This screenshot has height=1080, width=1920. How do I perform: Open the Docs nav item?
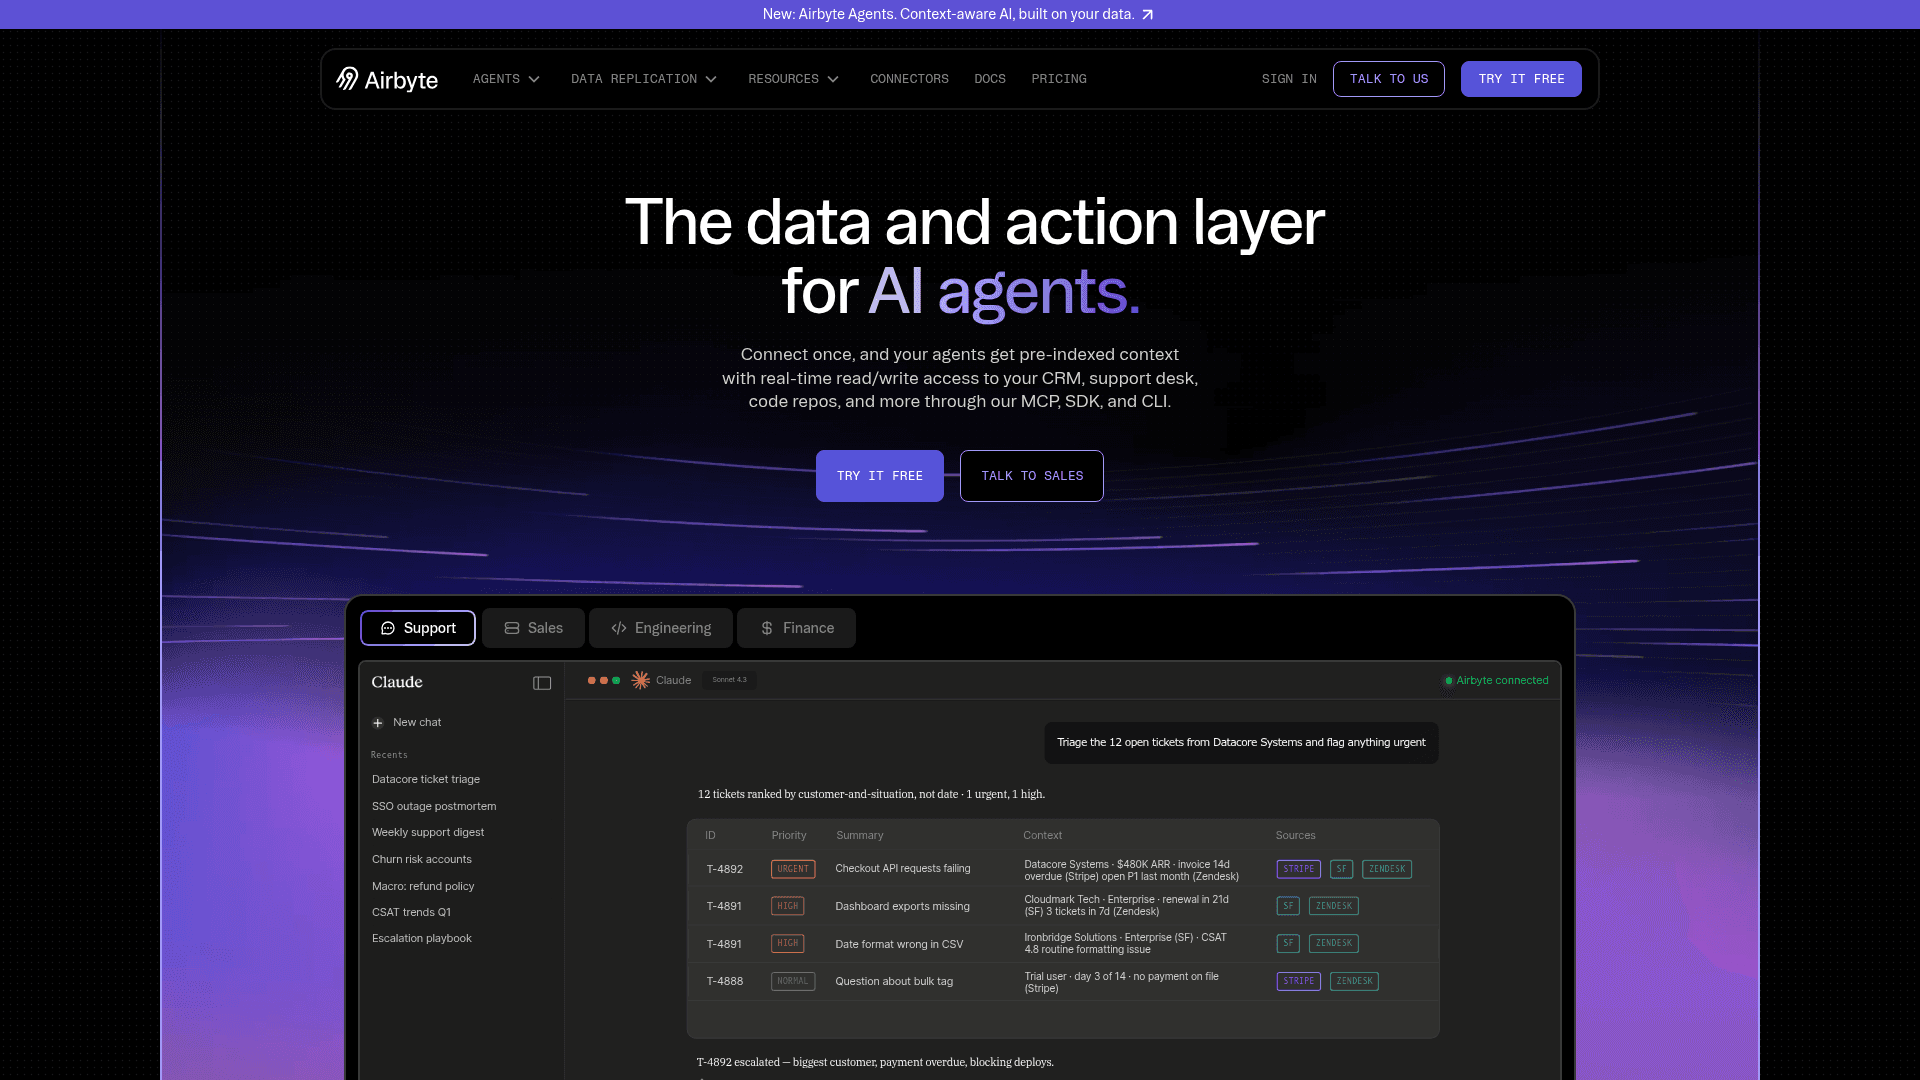990,79
